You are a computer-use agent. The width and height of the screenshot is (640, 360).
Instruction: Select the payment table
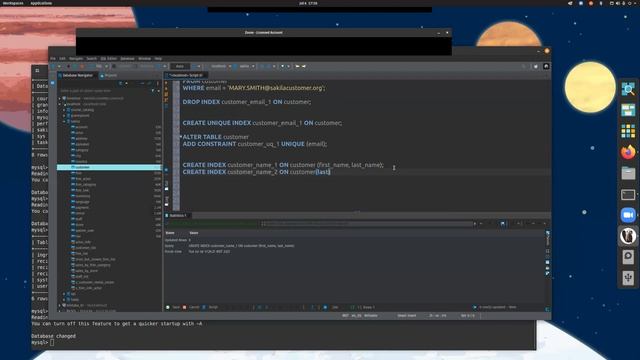[82, 207]
